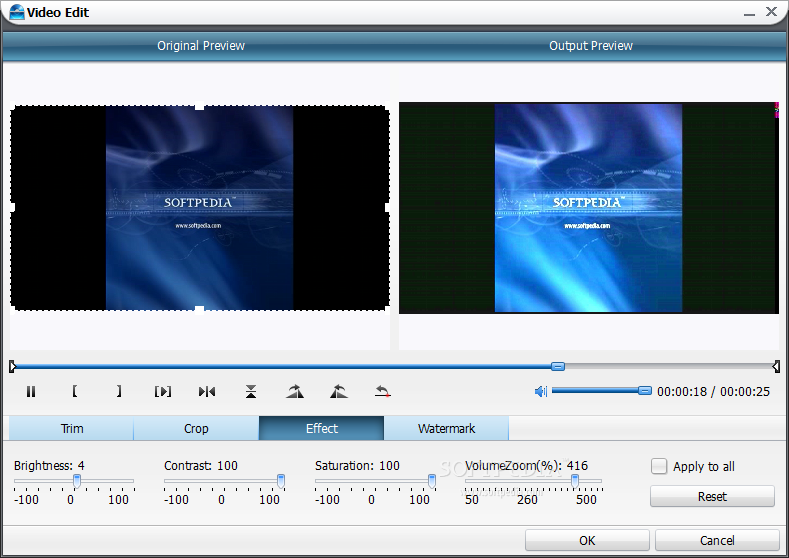Click the Output Preview header text
This screenshot has height=558, width=789.
pyautogui.click(x=591, y=46)
